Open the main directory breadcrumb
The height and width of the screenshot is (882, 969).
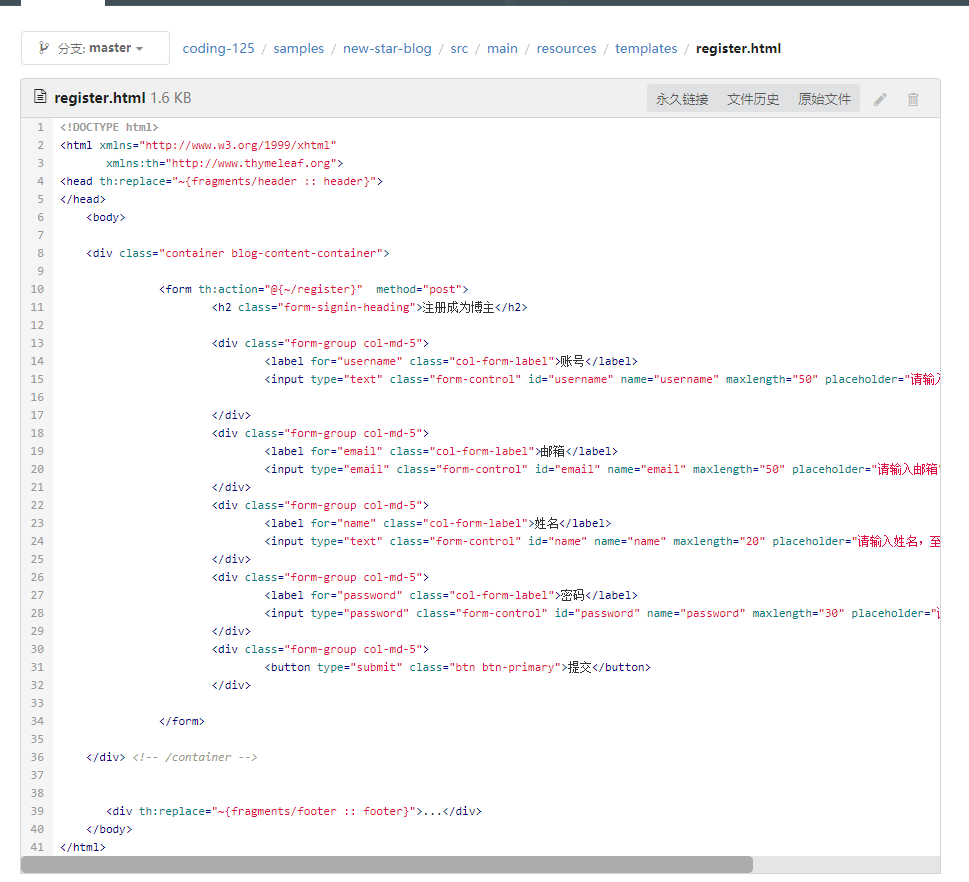[502, 48]
